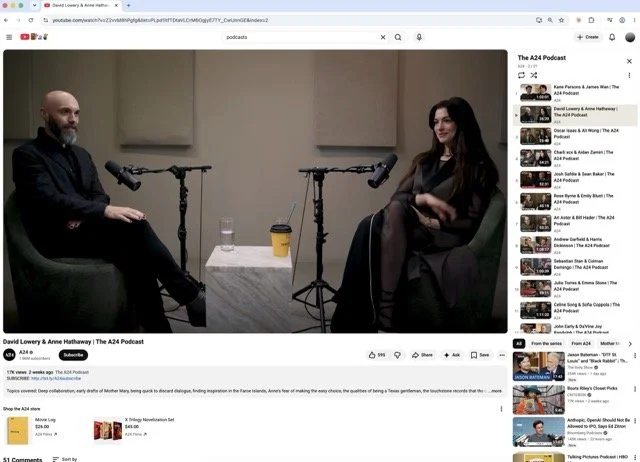Open playlist panel more options menu

(629, 75)
